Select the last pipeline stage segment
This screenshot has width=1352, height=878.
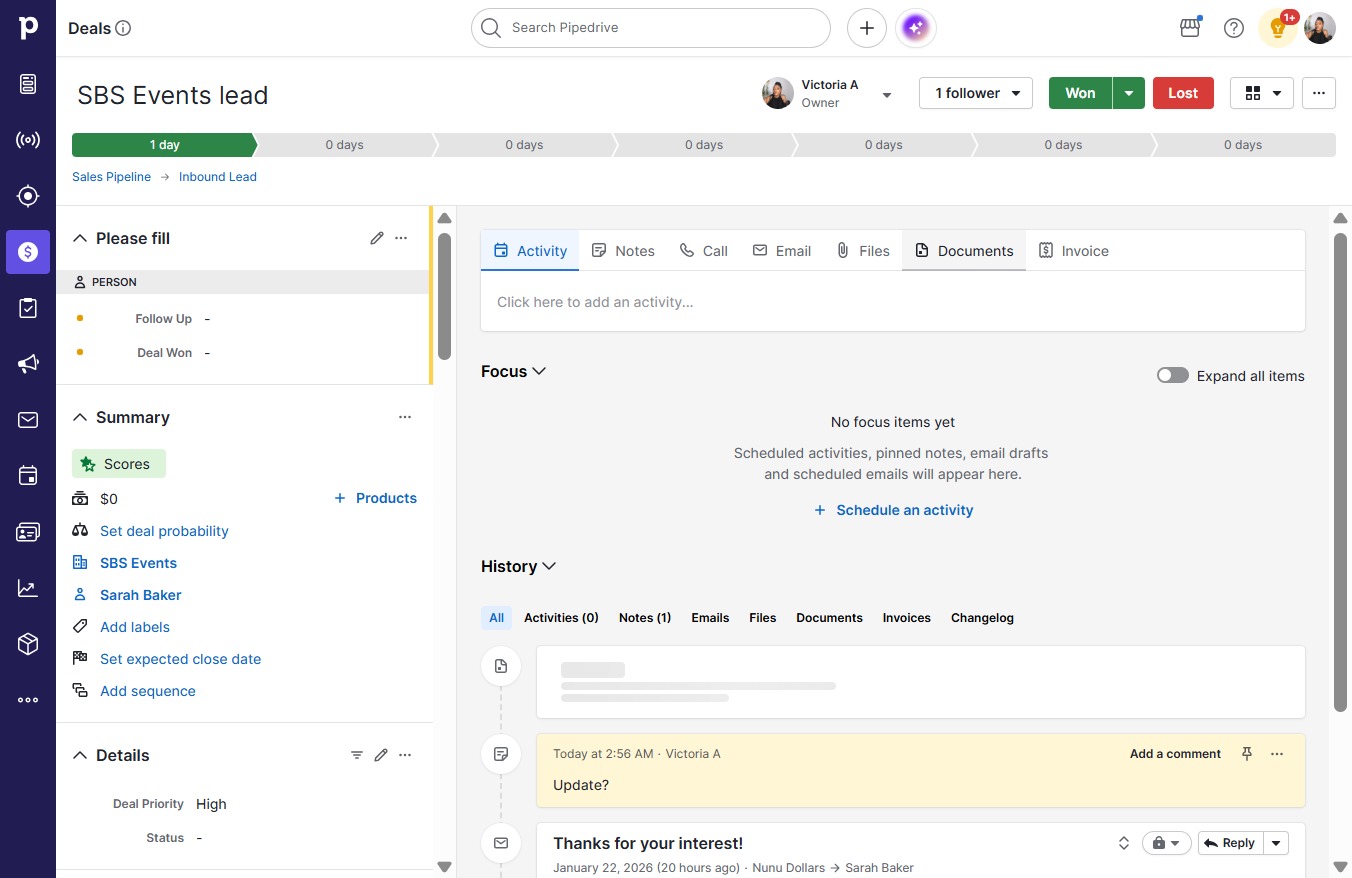tap(1243, 145)
